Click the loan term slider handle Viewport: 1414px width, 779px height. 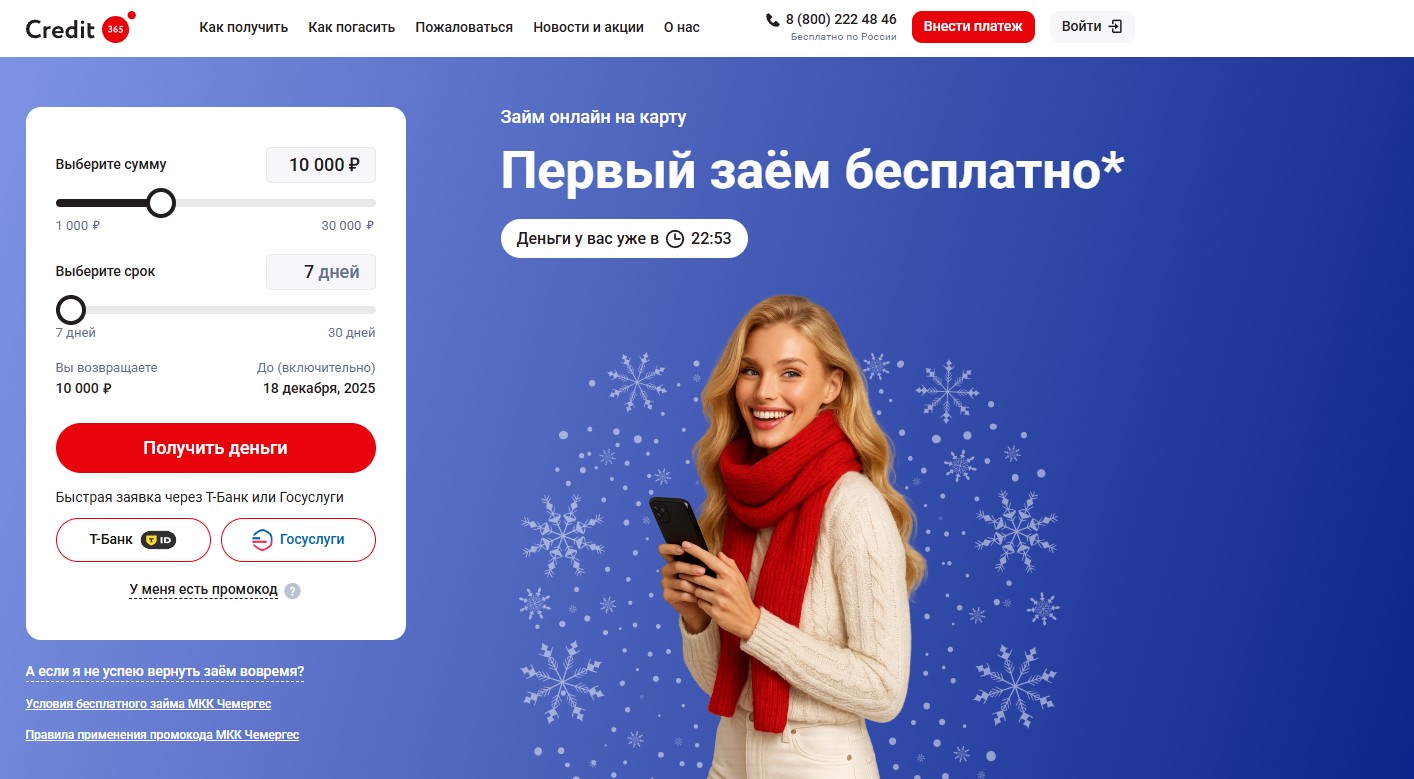[x=71, y=310]
